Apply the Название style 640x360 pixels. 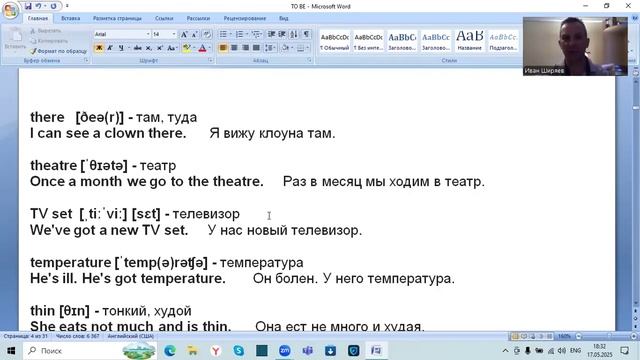tap(469, 41)
